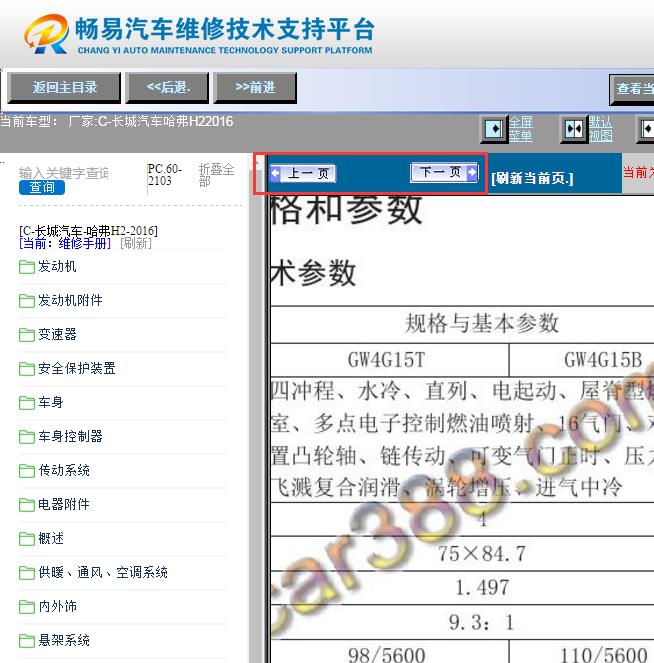Open the 车身 folder icon
The image size is (654, 663).
click(27, 403)
